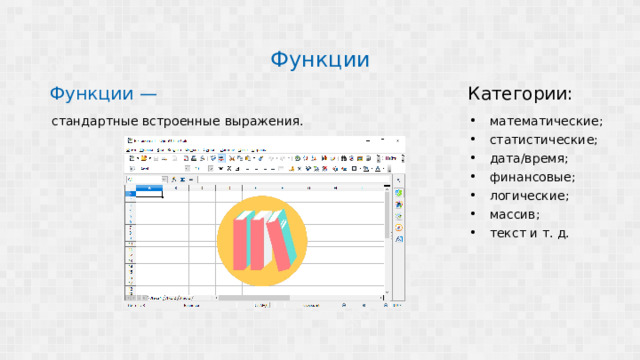Click the bullet "статистические;"
The image size is (640, 360).
[x=544, y=140]
